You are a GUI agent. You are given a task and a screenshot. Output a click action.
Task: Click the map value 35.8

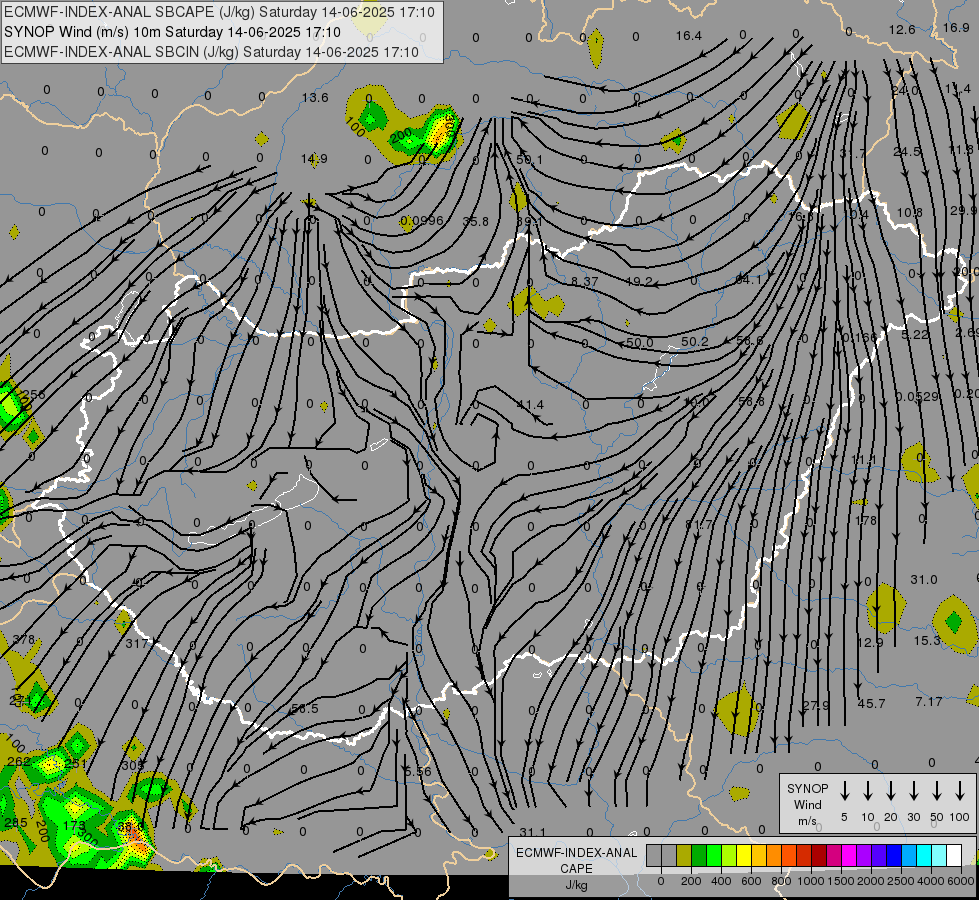coord(476,222)
